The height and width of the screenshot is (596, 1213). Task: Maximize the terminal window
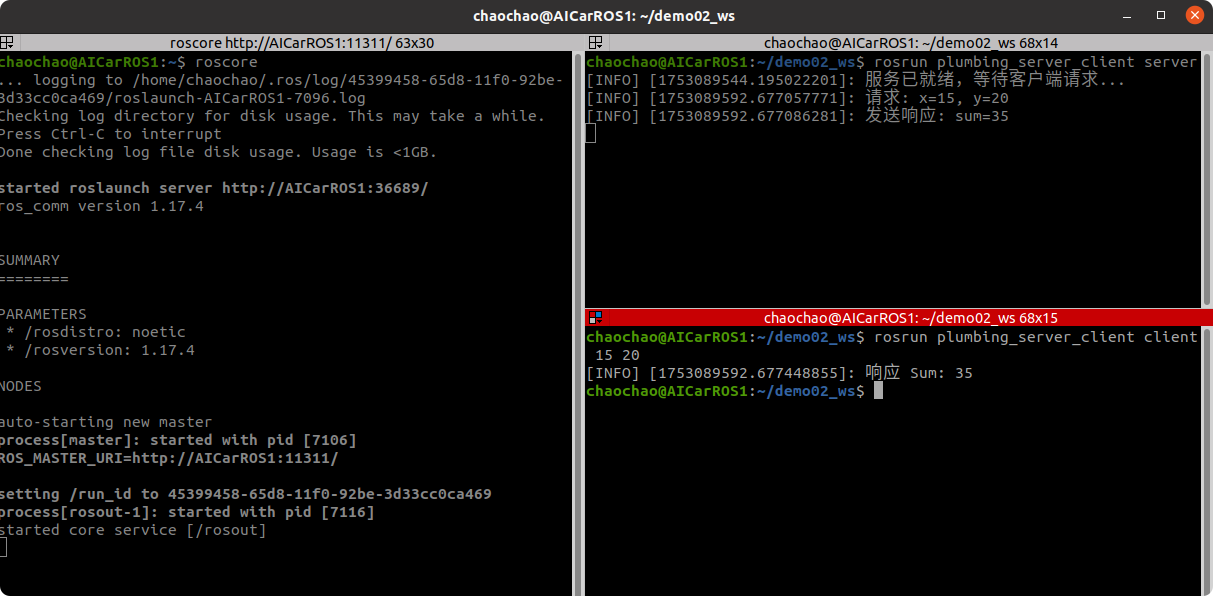(1161, 15)
